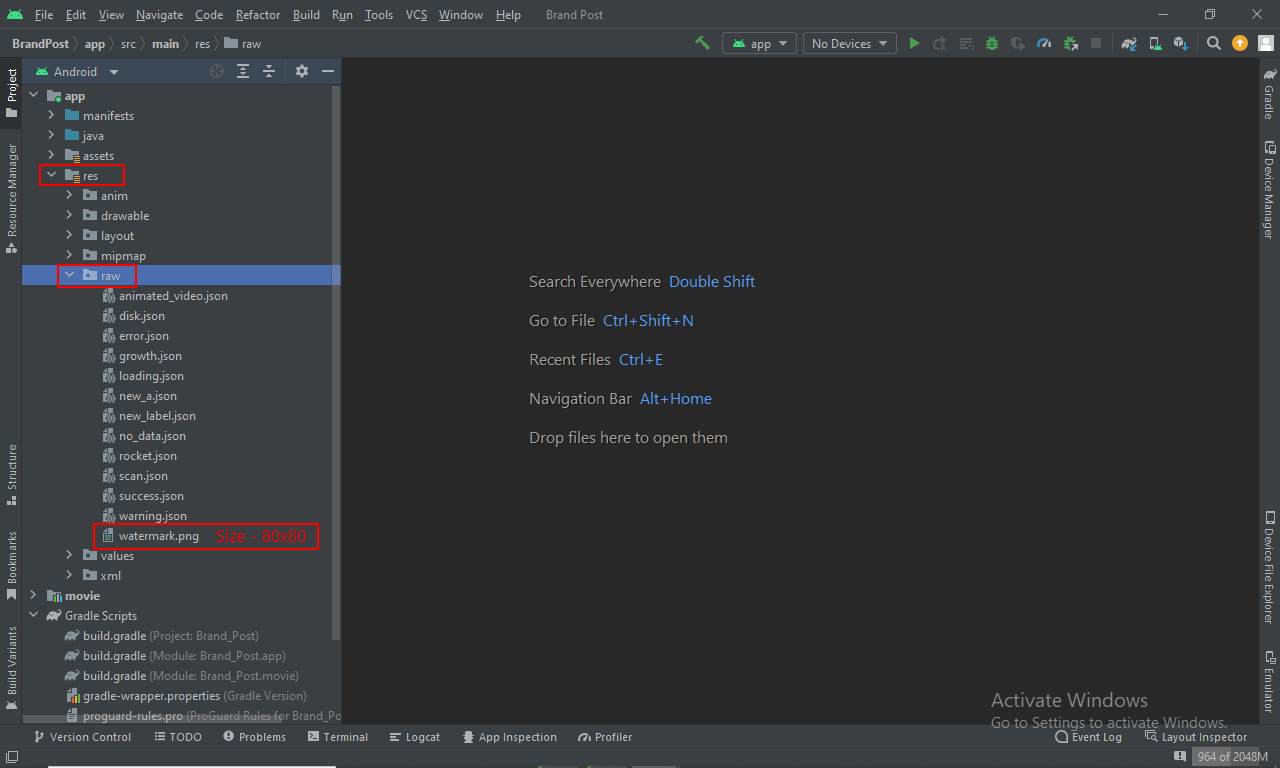Toggle the Project tool window tab

pyautogui.click(x=11, y=92)
